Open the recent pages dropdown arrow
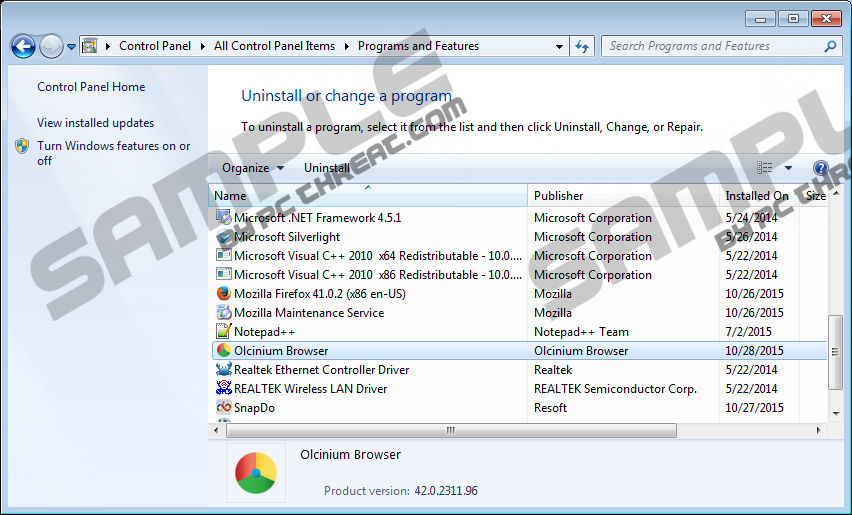The height and width of the screenshot is (515, 852). click(71, 47)
